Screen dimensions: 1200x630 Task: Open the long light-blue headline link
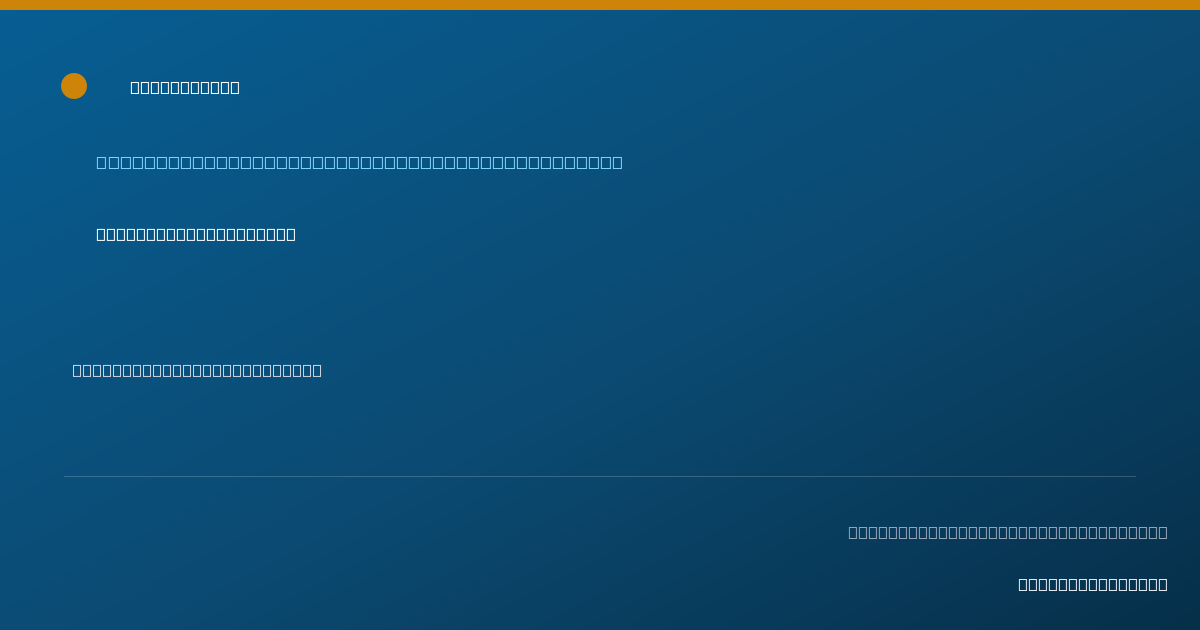pyautogui.click(x=359, y=162)
